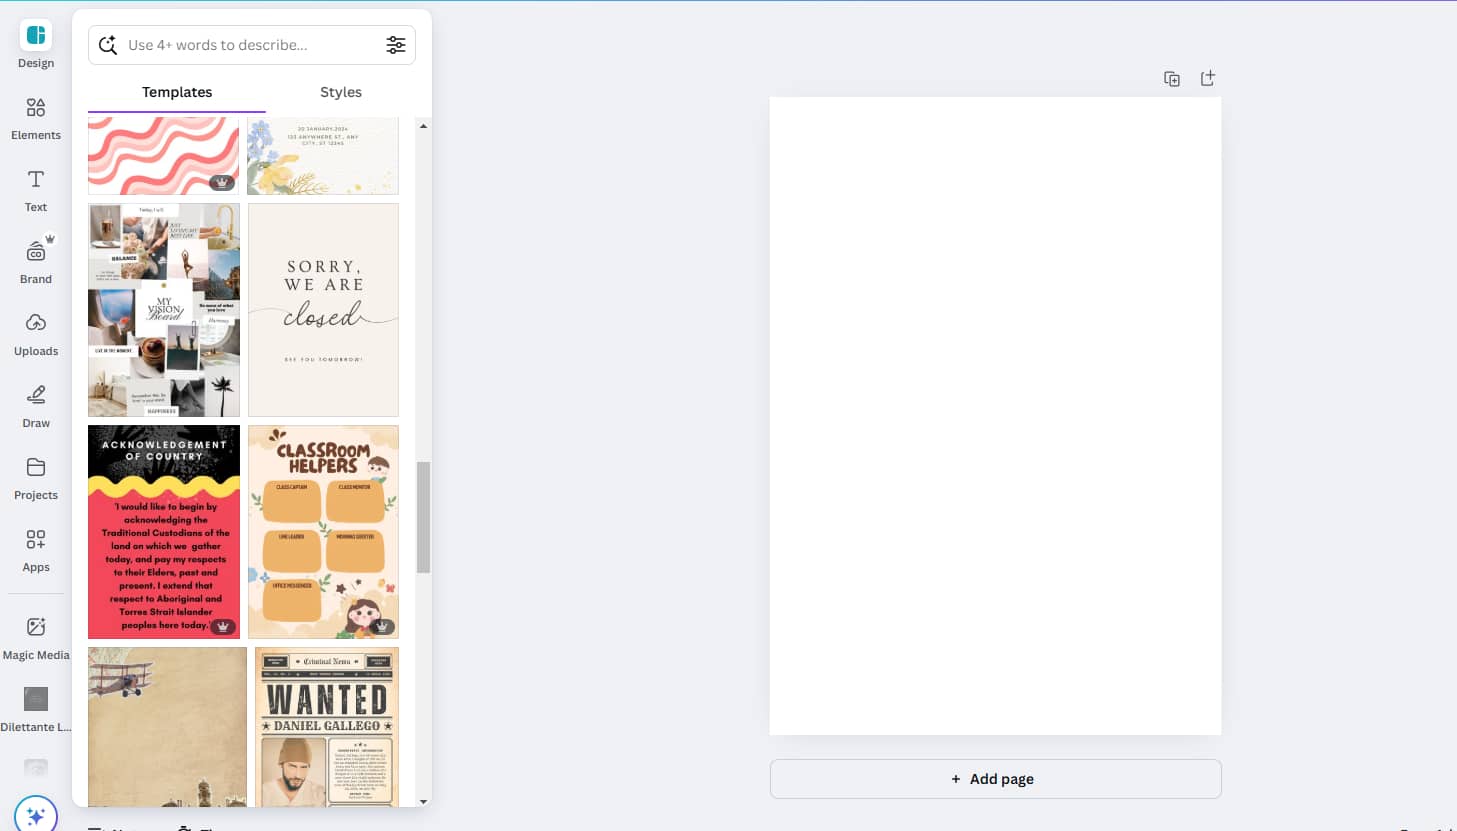Image resolution: width=1457 pixels, height=831 pixels.
Task: Open the Projects panel
Action: [36, 478]
